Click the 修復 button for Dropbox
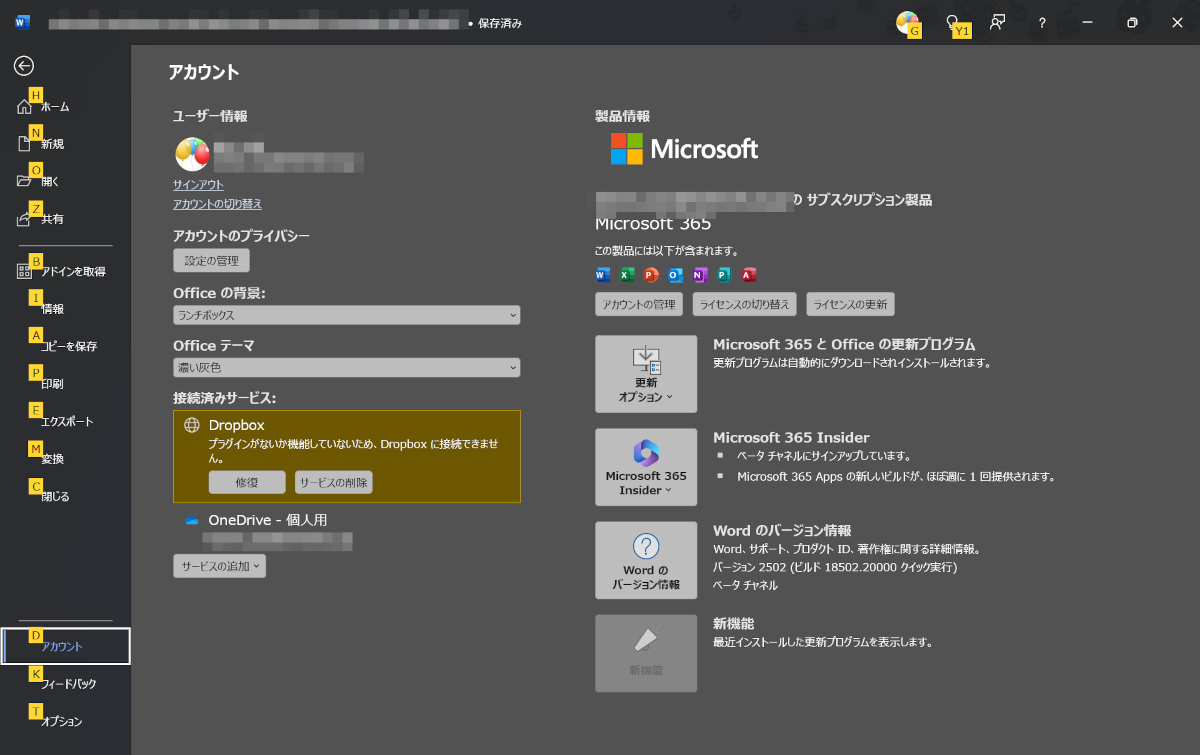 coord(246,481)
